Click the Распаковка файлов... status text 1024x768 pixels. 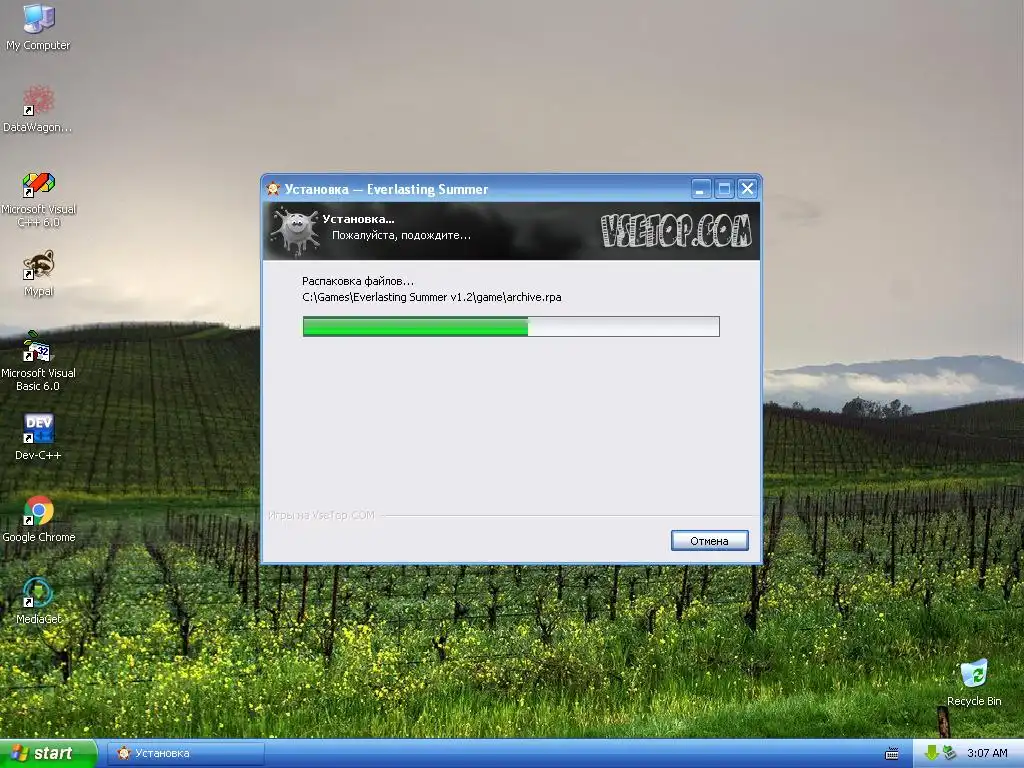(358, 281)
